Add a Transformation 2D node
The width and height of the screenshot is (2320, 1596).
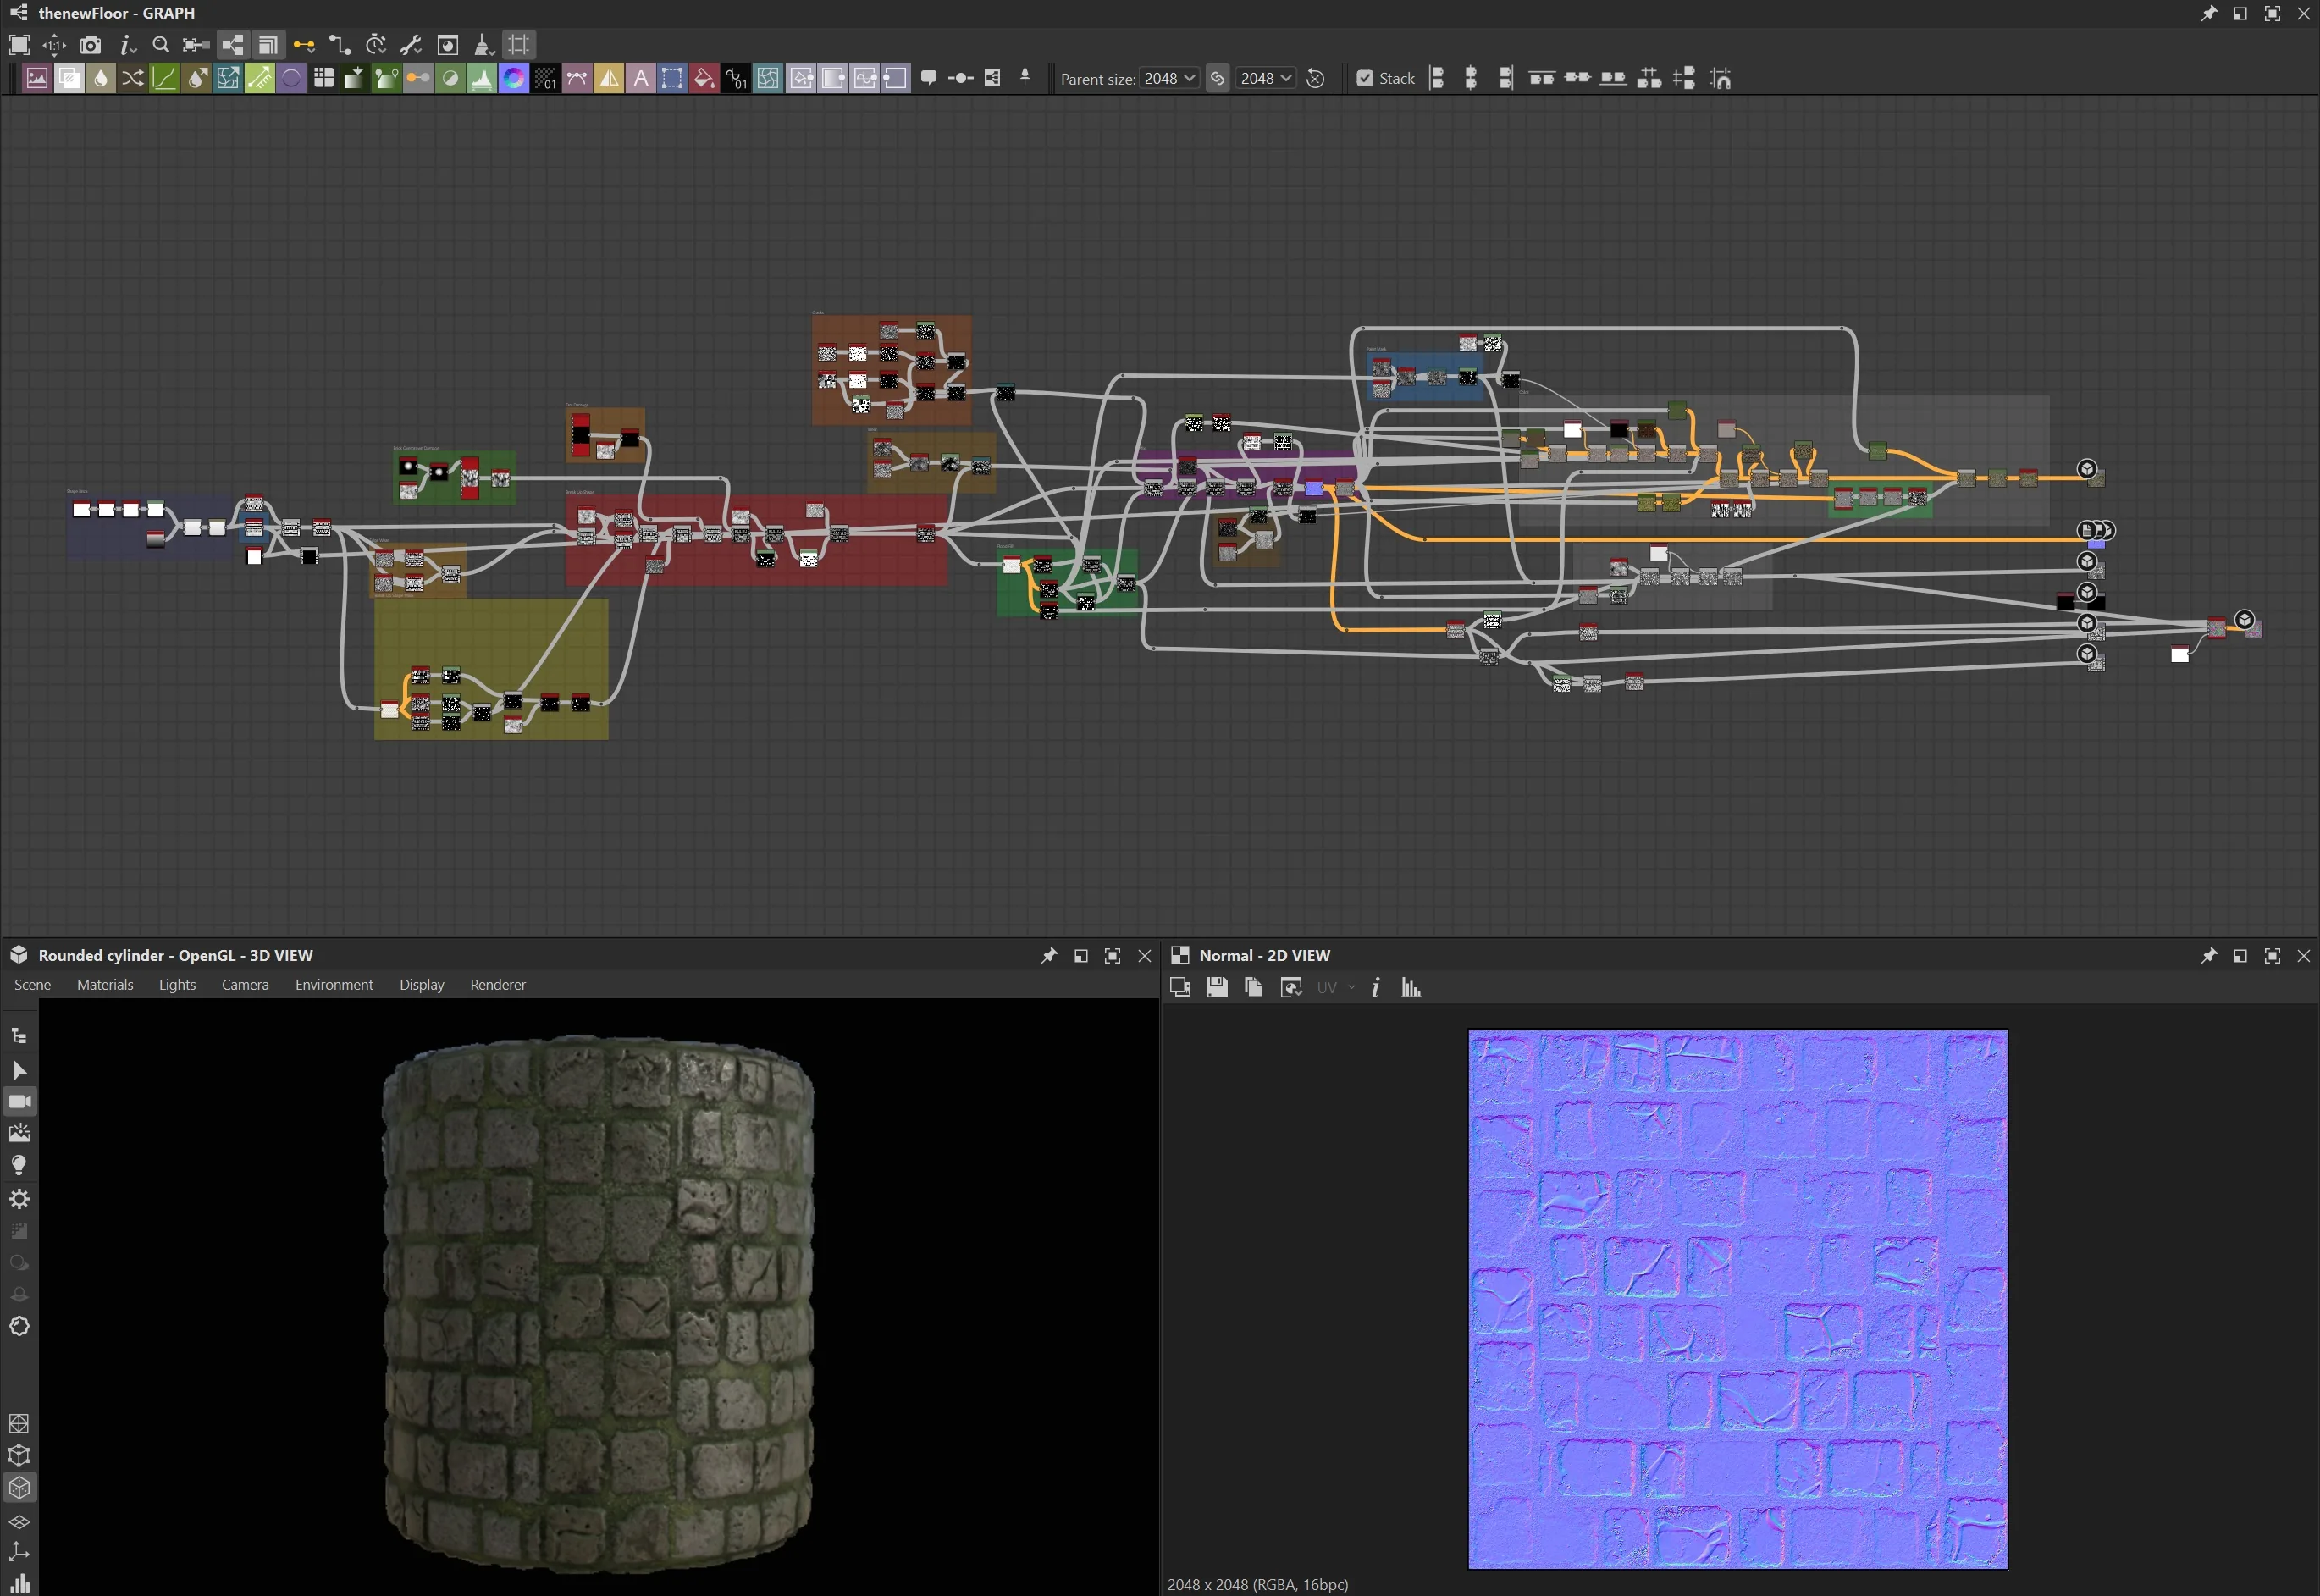673,78
